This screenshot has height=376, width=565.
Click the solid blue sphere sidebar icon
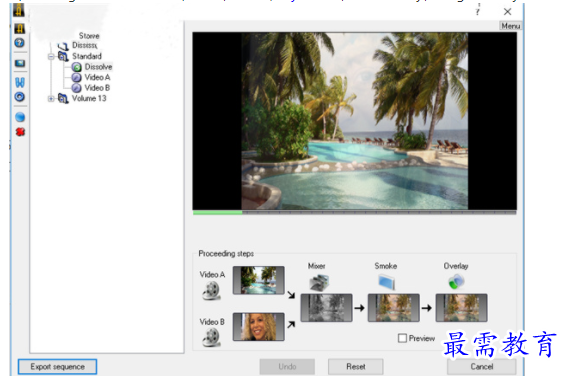click(20, 117)
